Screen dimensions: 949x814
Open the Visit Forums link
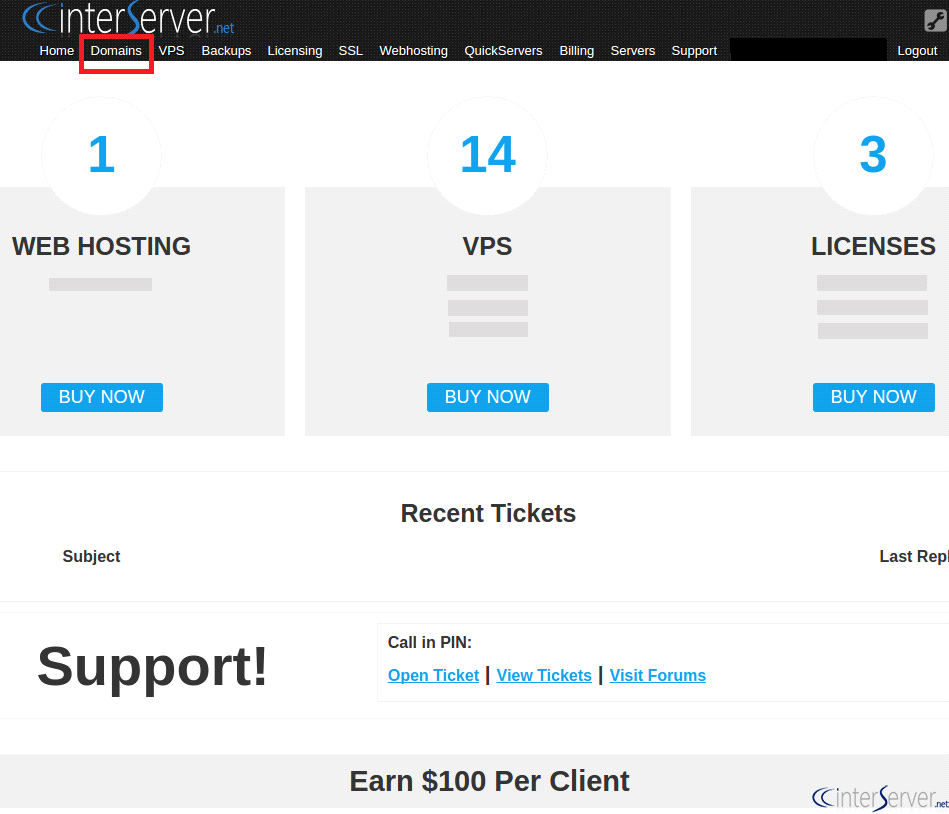(657, 675)
